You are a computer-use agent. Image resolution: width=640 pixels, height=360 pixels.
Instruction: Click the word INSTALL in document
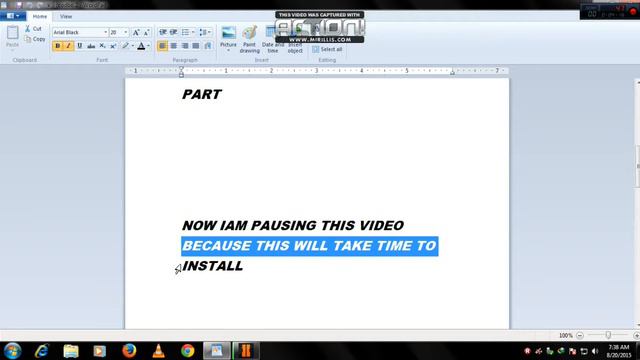click(213, 266)
